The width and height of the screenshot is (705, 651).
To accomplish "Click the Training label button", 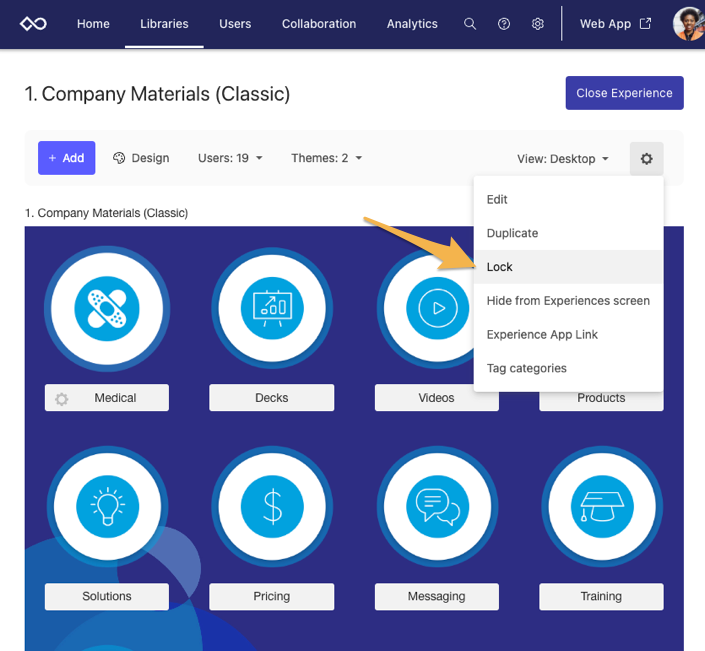I will 601,597.
